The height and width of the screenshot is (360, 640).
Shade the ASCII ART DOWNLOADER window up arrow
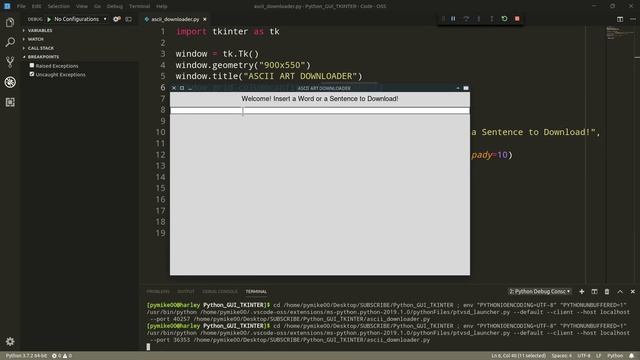458,88
